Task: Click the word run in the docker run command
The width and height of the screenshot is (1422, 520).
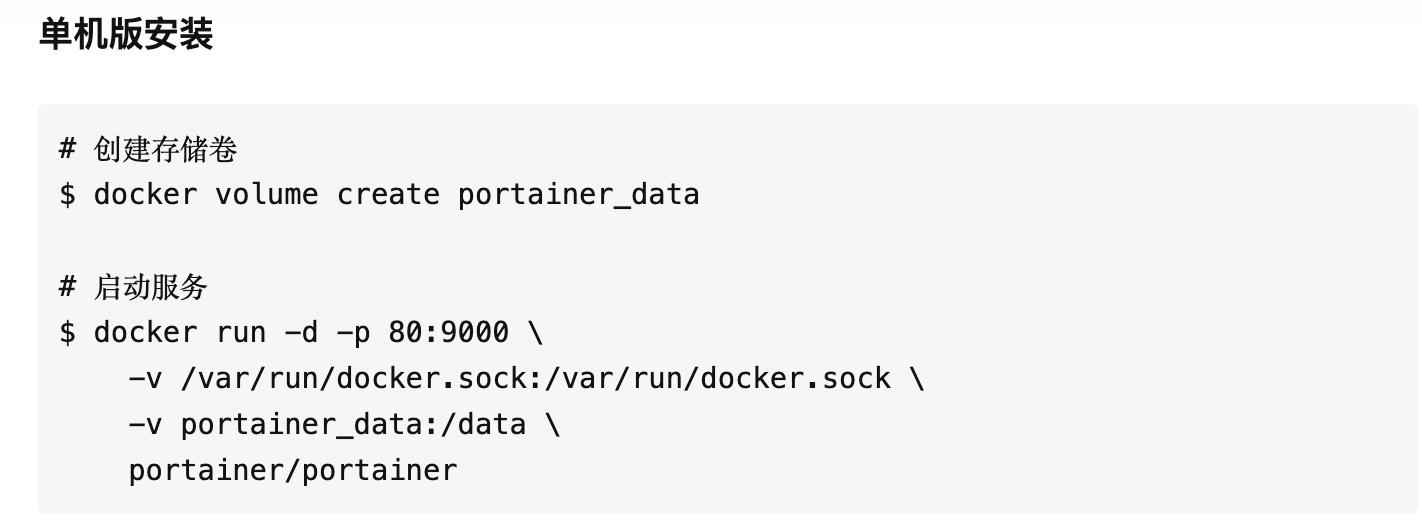Action: 241,332
